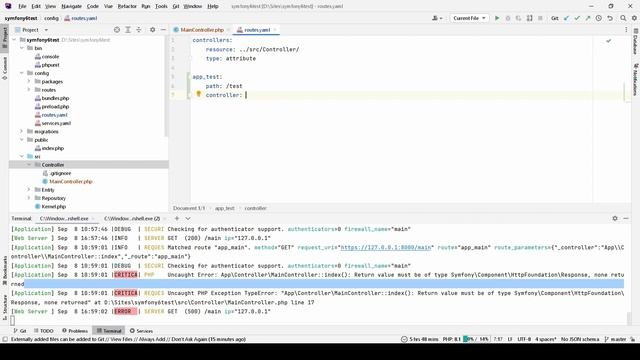Open editor tabs more options (three dots)
This screenshot has width=640, height=360.
click(x=626, y=30)
